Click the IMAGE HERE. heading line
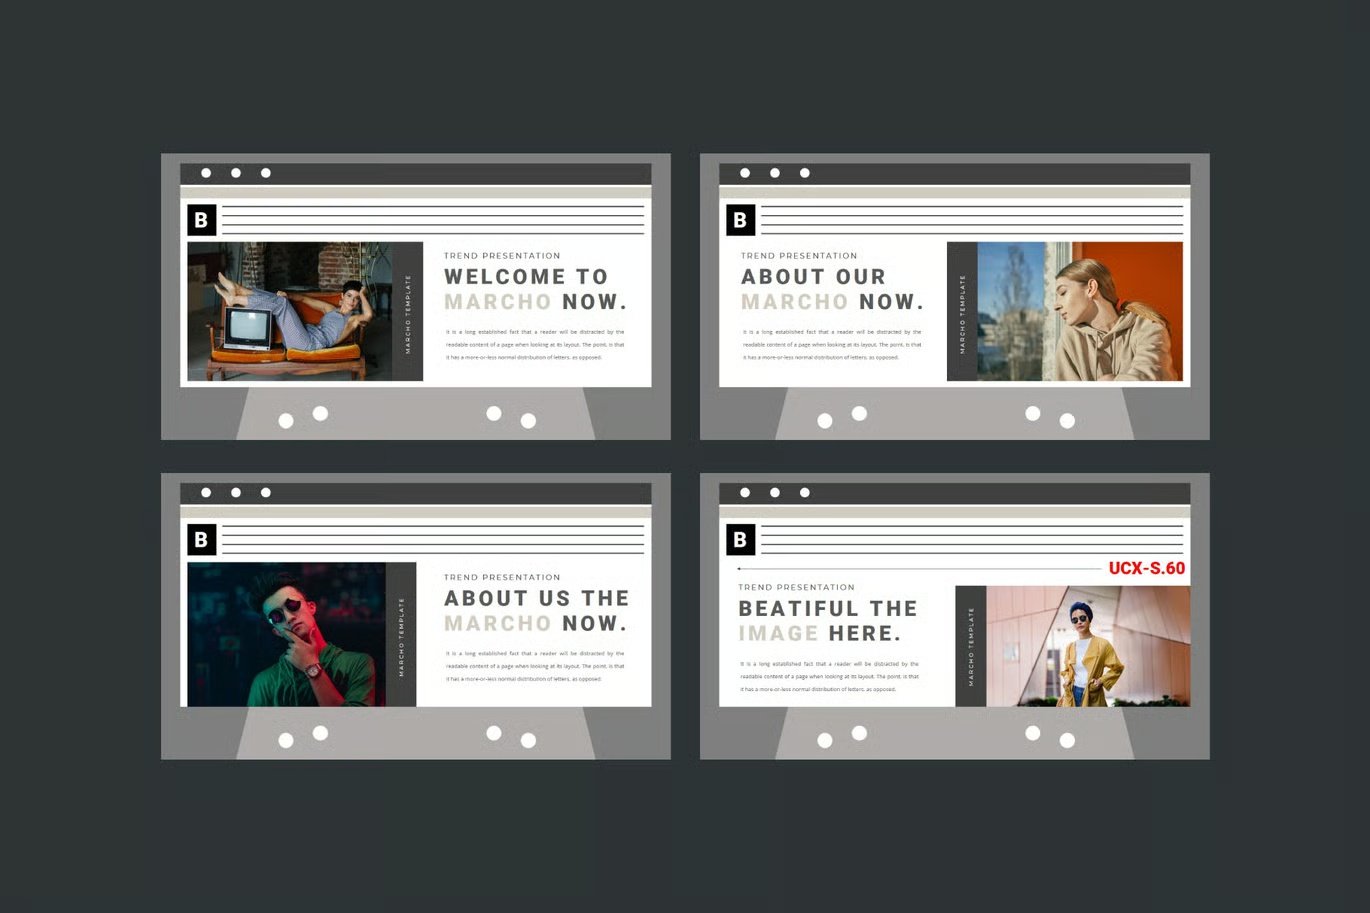Screen dimensions: 1370x913 click(820, 633)
